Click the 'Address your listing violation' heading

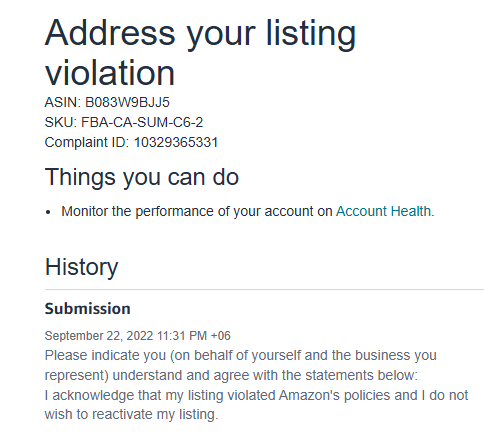pos(200,53)
